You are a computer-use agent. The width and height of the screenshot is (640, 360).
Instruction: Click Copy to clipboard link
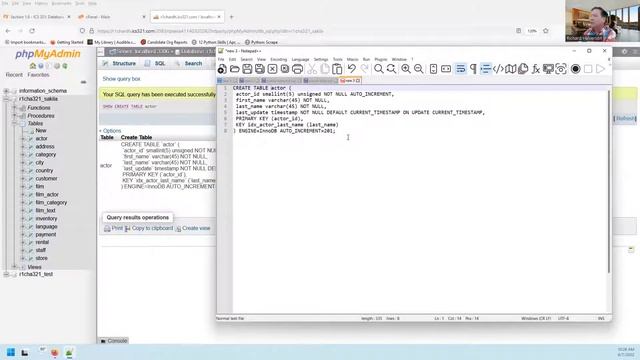point(149,228)
